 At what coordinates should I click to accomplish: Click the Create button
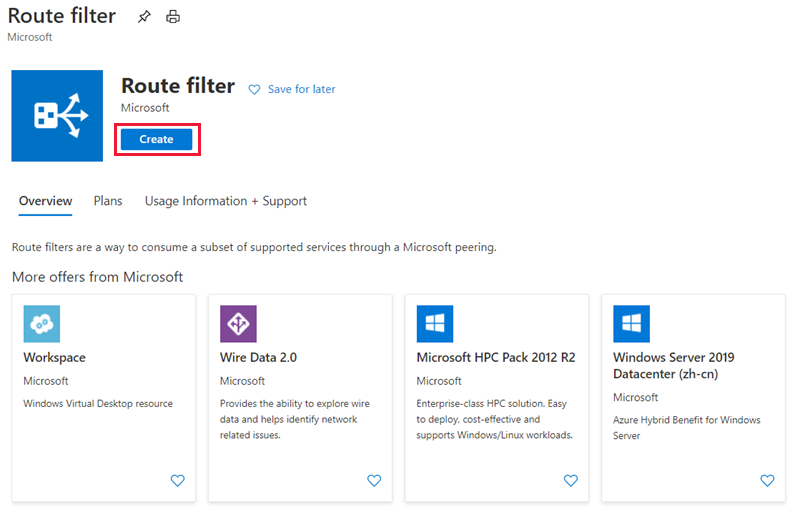[x=157, y=139]
